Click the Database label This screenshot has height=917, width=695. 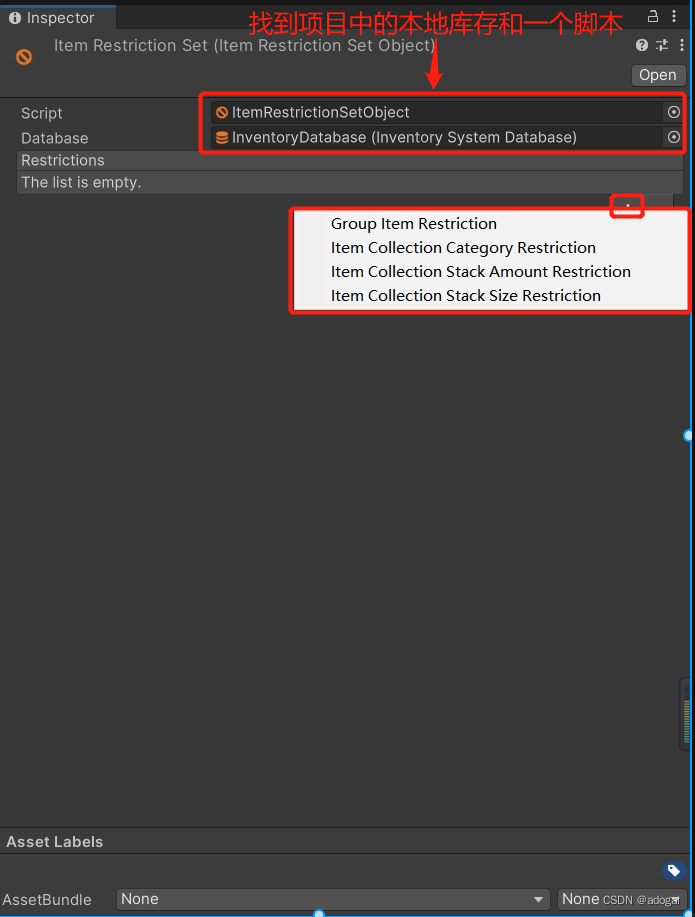point(54,139)
